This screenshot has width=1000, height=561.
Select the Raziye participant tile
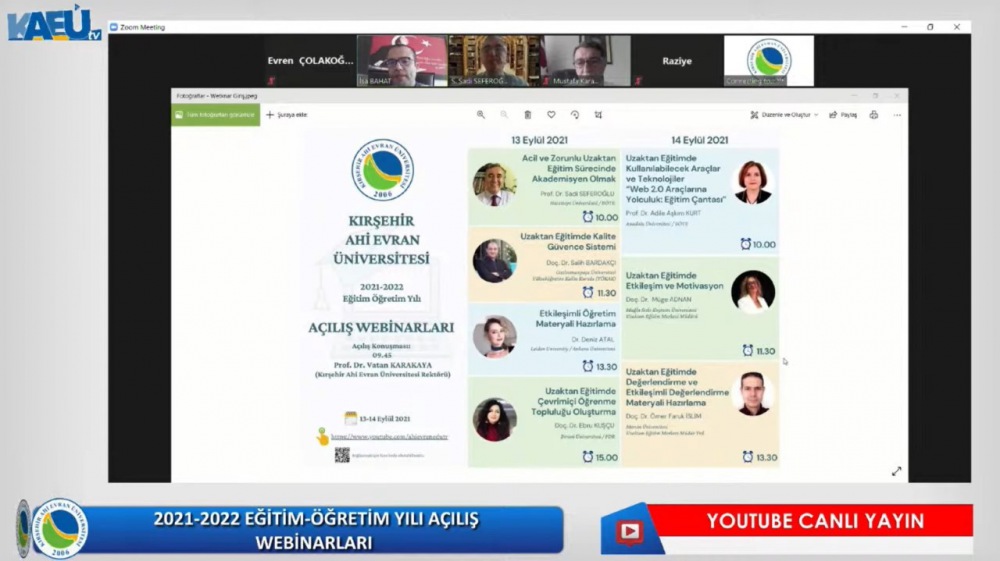point(677,61)
